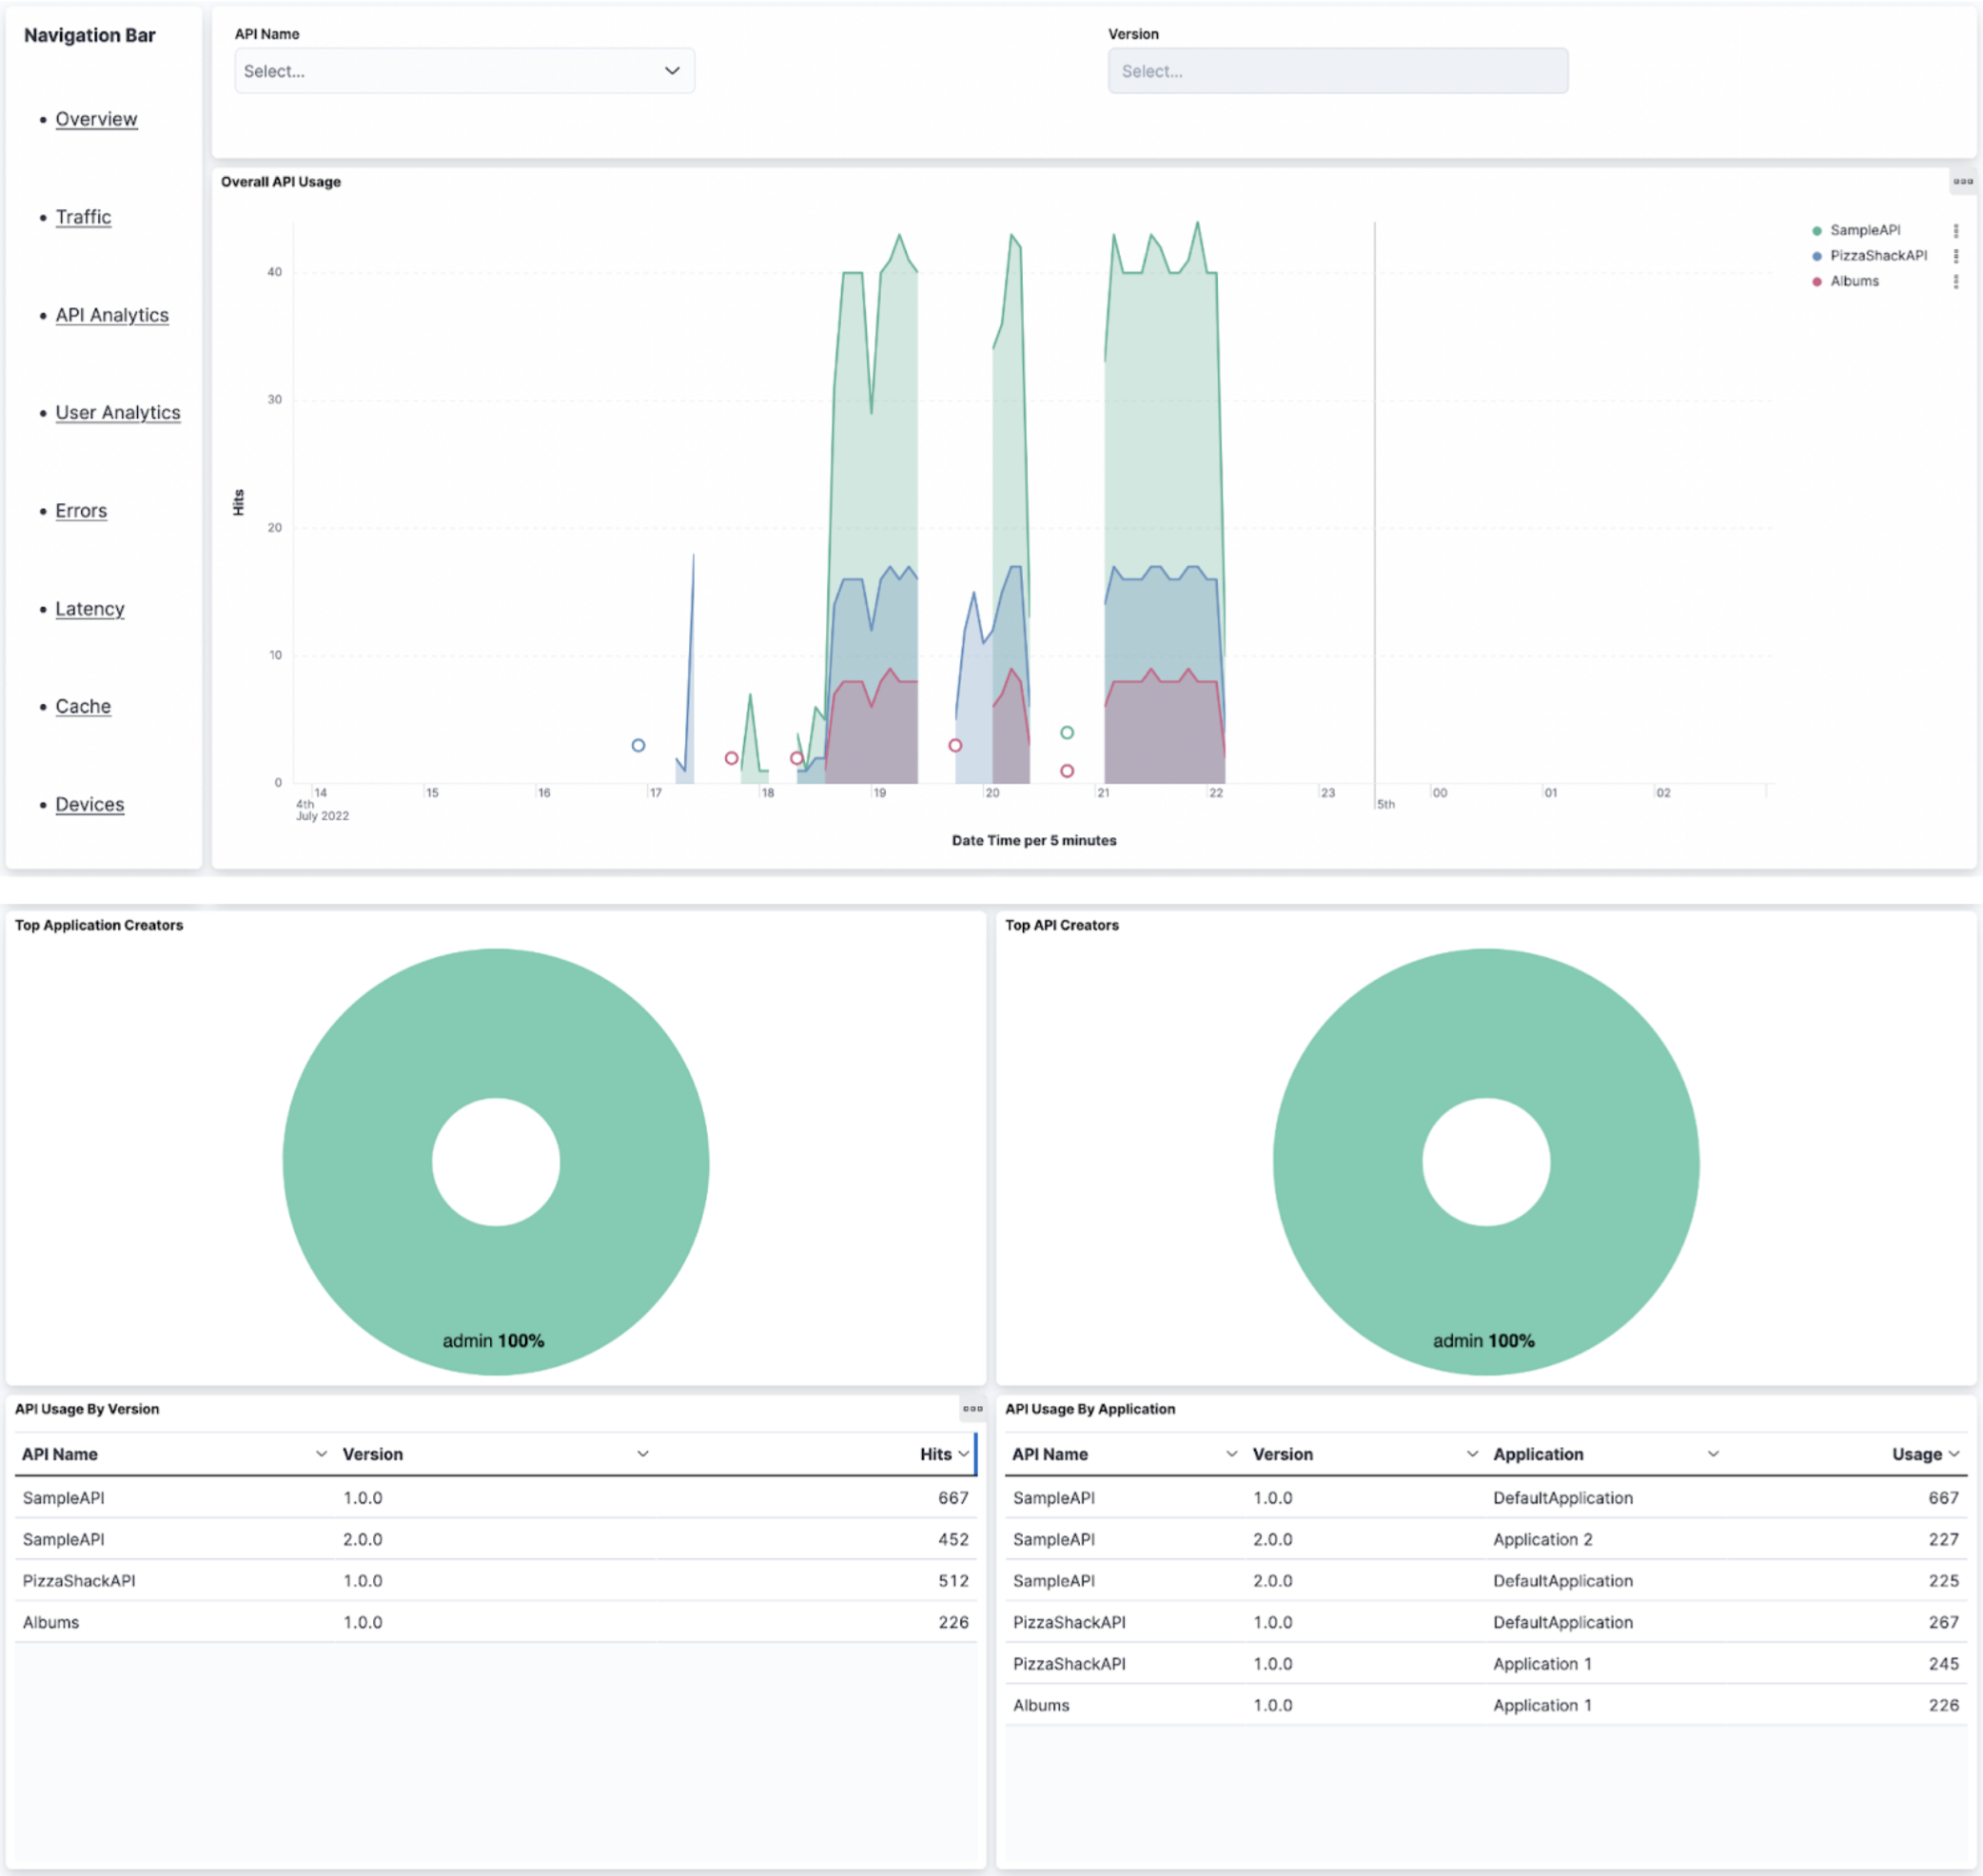1983x1876 pixels.
Task: Open the API Name filter dropdown
Action: (464, 70)
